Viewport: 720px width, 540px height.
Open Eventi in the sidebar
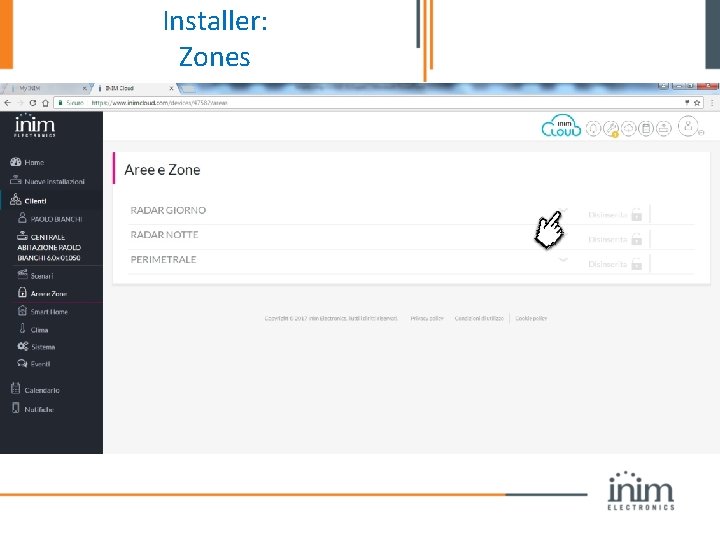click(x=40, y=364)
